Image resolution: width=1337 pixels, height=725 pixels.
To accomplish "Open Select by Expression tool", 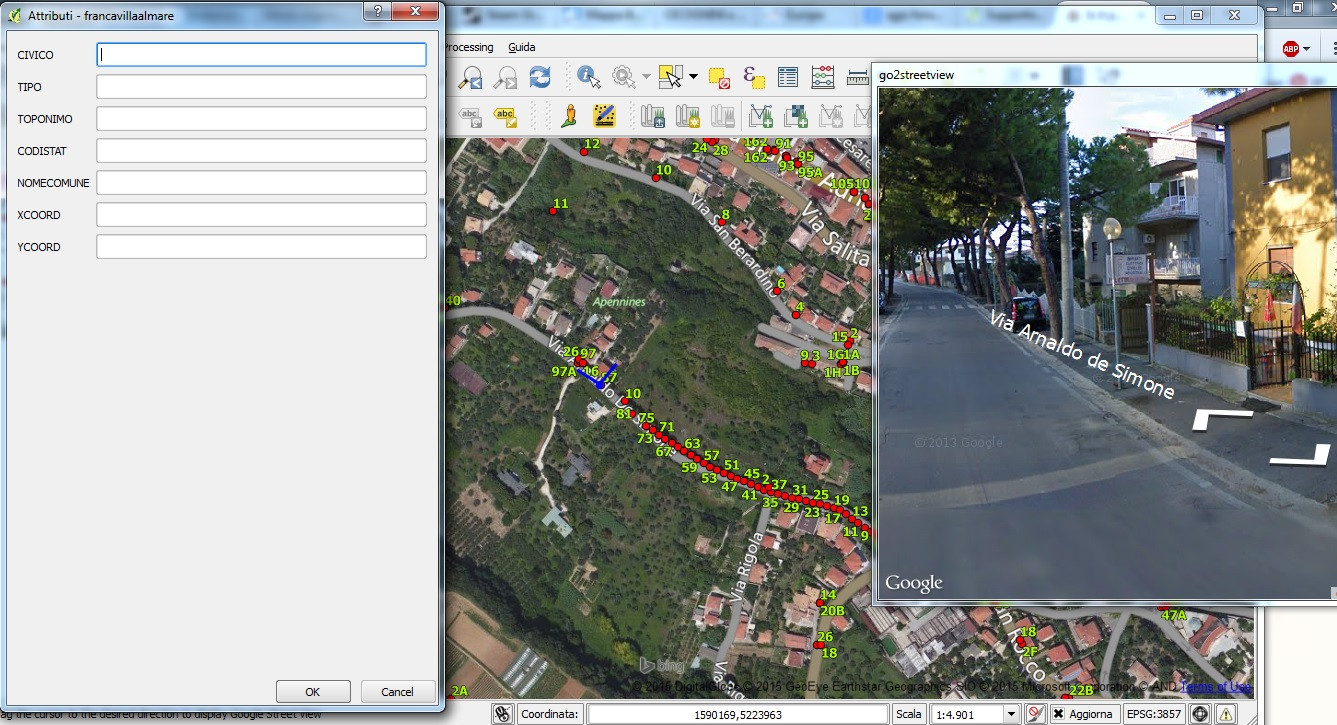I will 754,77.
